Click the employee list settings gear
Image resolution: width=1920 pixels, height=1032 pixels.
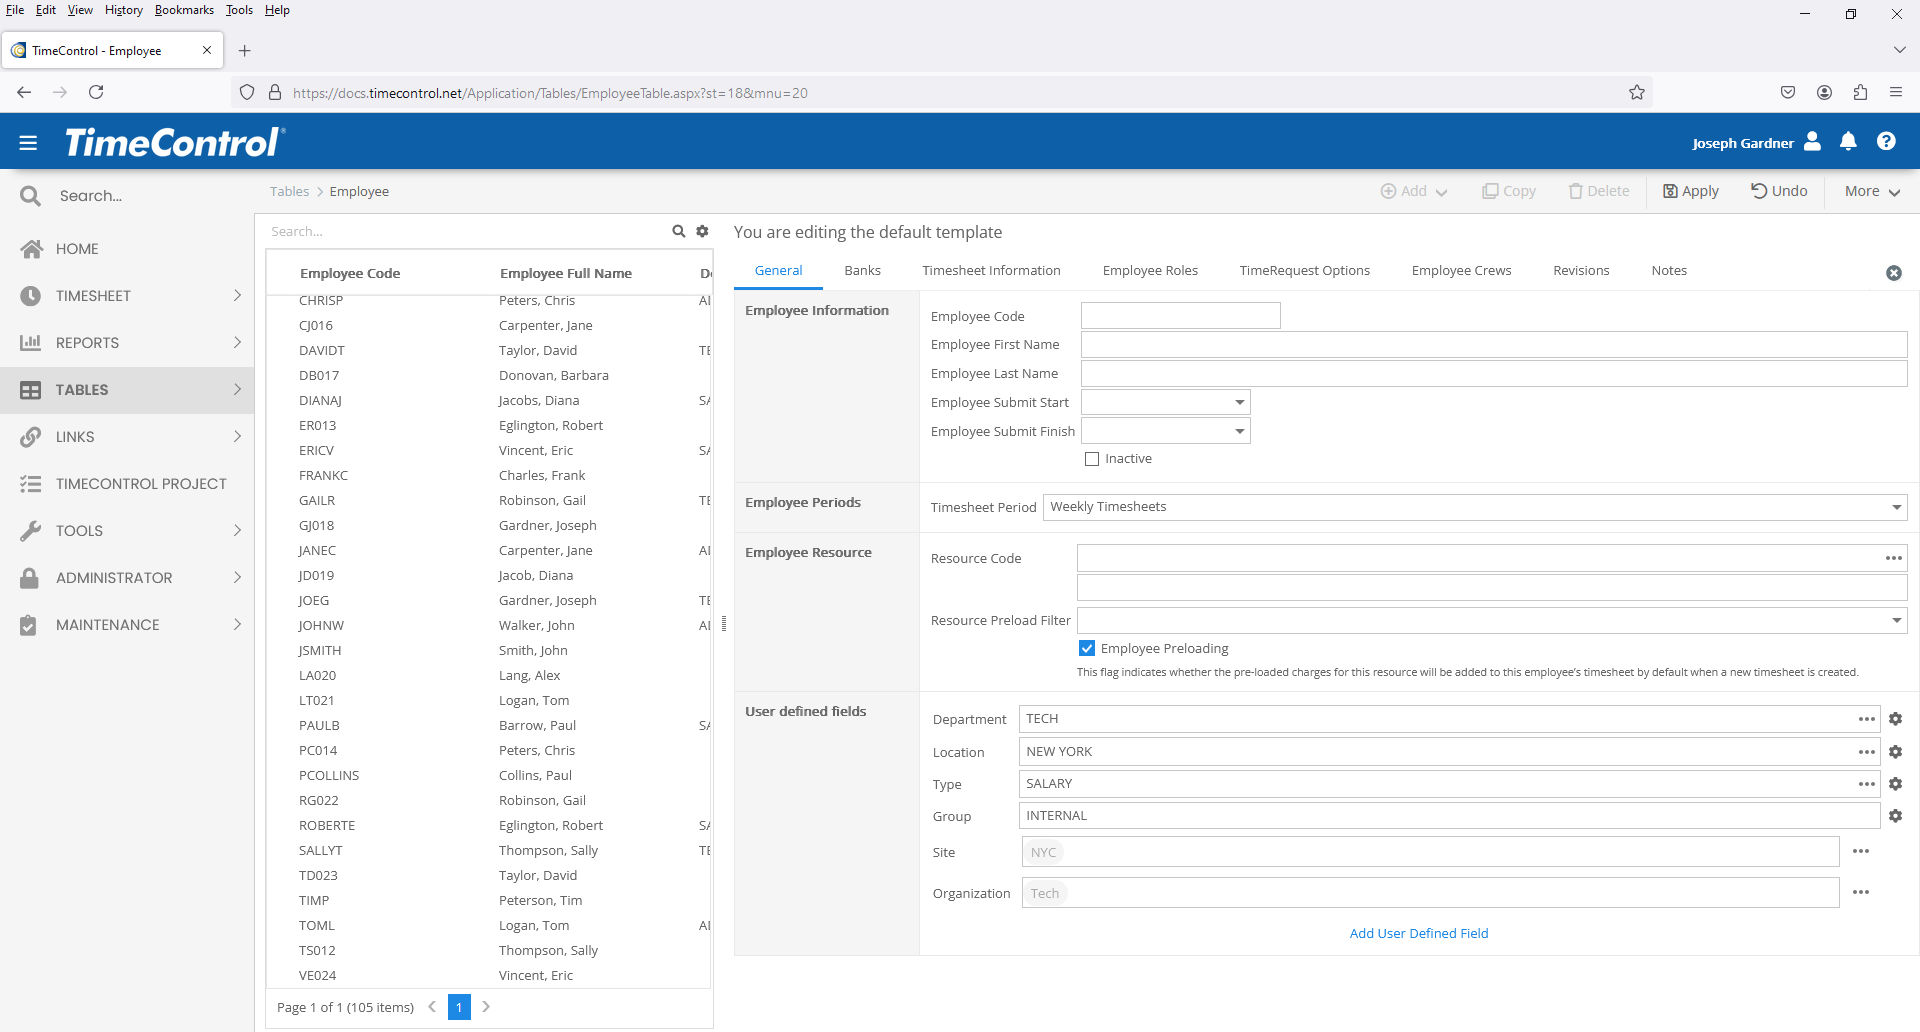point(702,231)
